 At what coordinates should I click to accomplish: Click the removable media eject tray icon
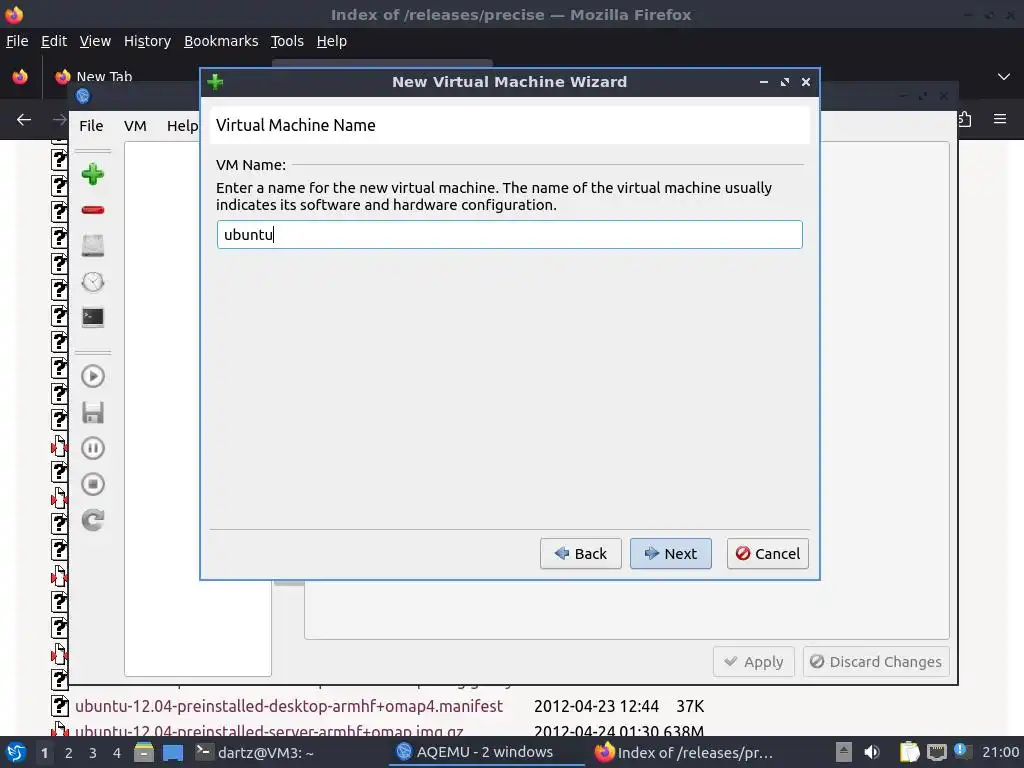844,753
